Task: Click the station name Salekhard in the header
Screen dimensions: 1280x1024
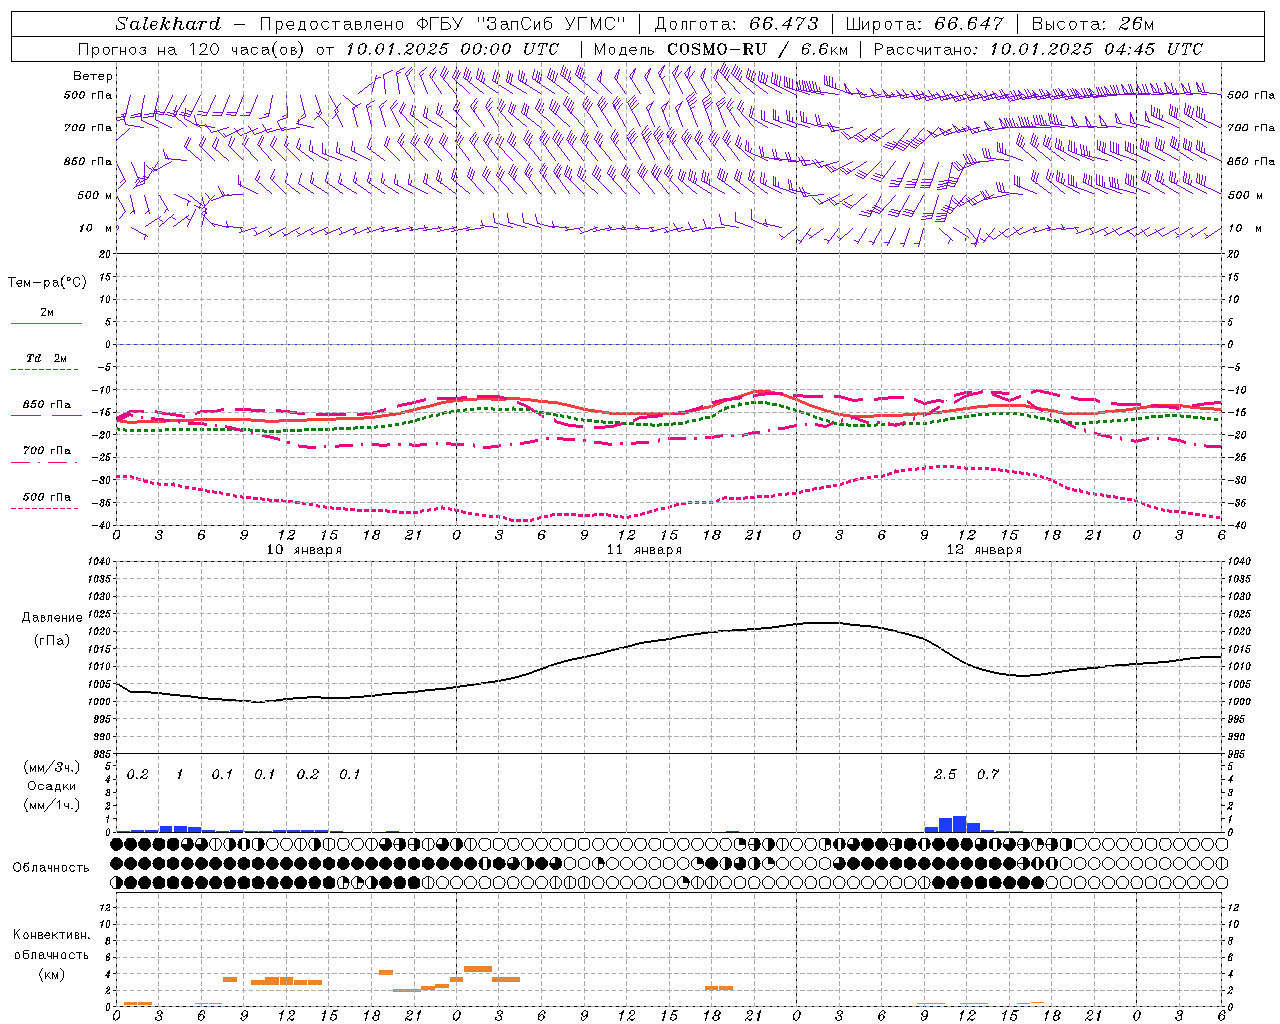Action: 168,24
